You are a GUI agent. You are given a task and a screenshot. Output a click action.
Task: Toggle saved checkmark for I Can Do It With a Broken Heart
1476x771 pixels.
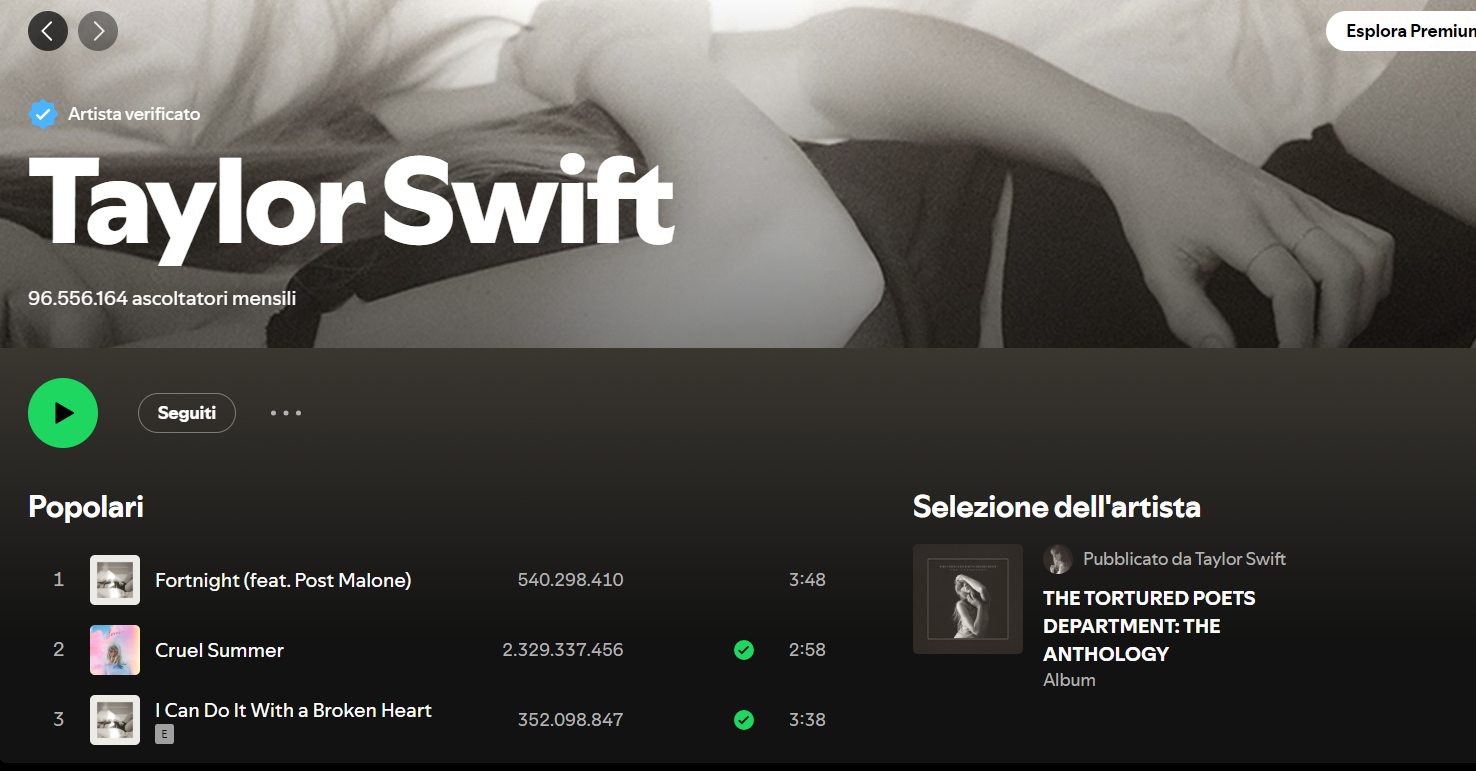(744, 720)
